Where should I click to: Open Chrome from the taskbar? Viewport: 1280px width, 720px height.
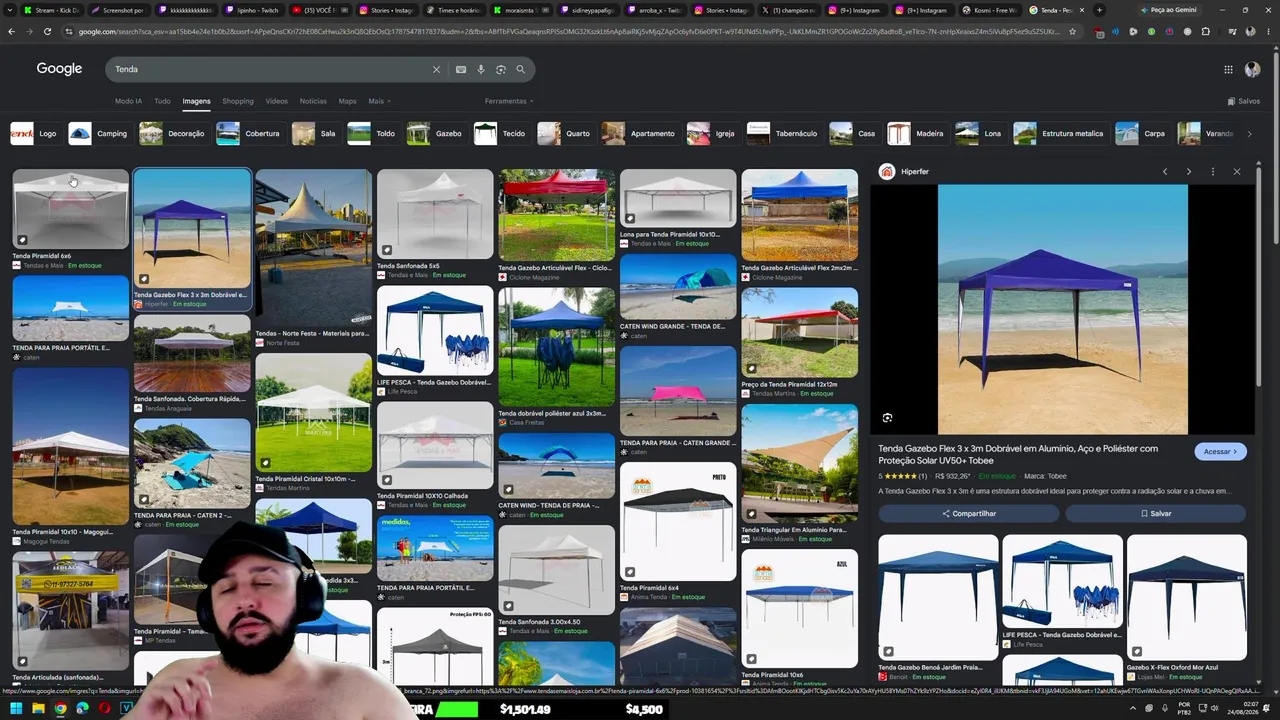coord(60,709)
